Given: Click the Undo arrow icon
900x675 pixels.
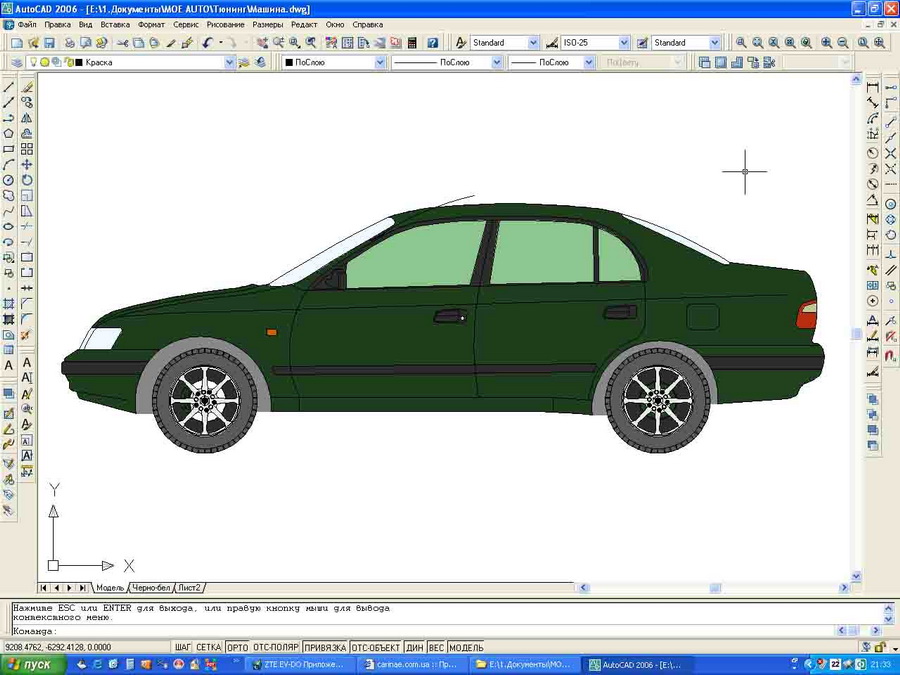Looking at the screenshot, I should click(x=207, y=43).
